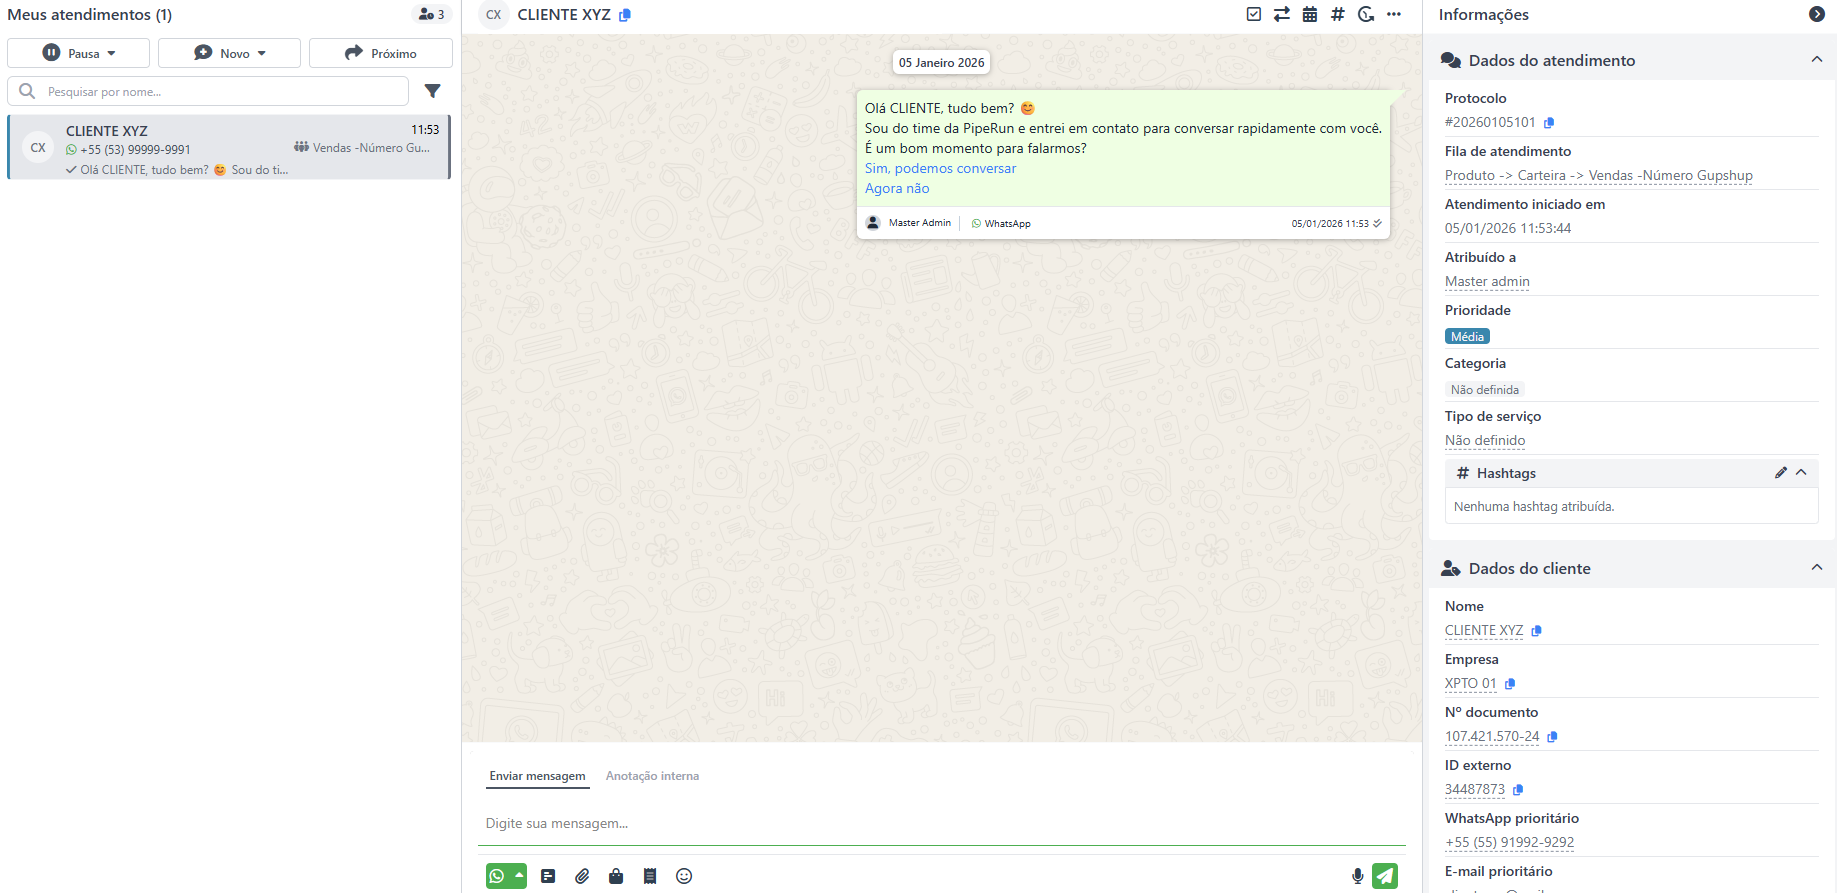This screenshot has width=1837, height=893.
Task: Collapse the Dados do atendimento section
Action: coord(1816,60)
